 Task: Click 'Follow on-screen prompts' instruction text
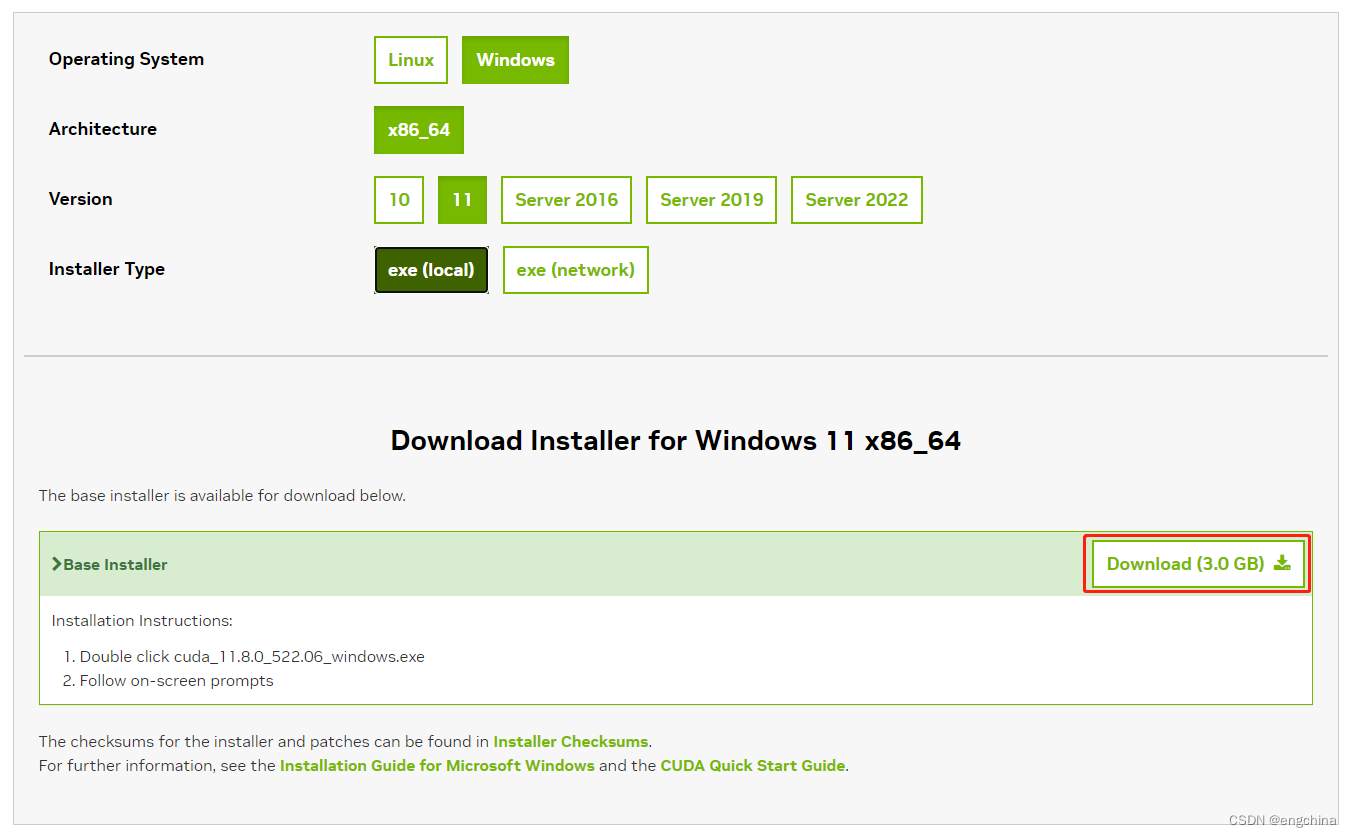pos(176,681)
